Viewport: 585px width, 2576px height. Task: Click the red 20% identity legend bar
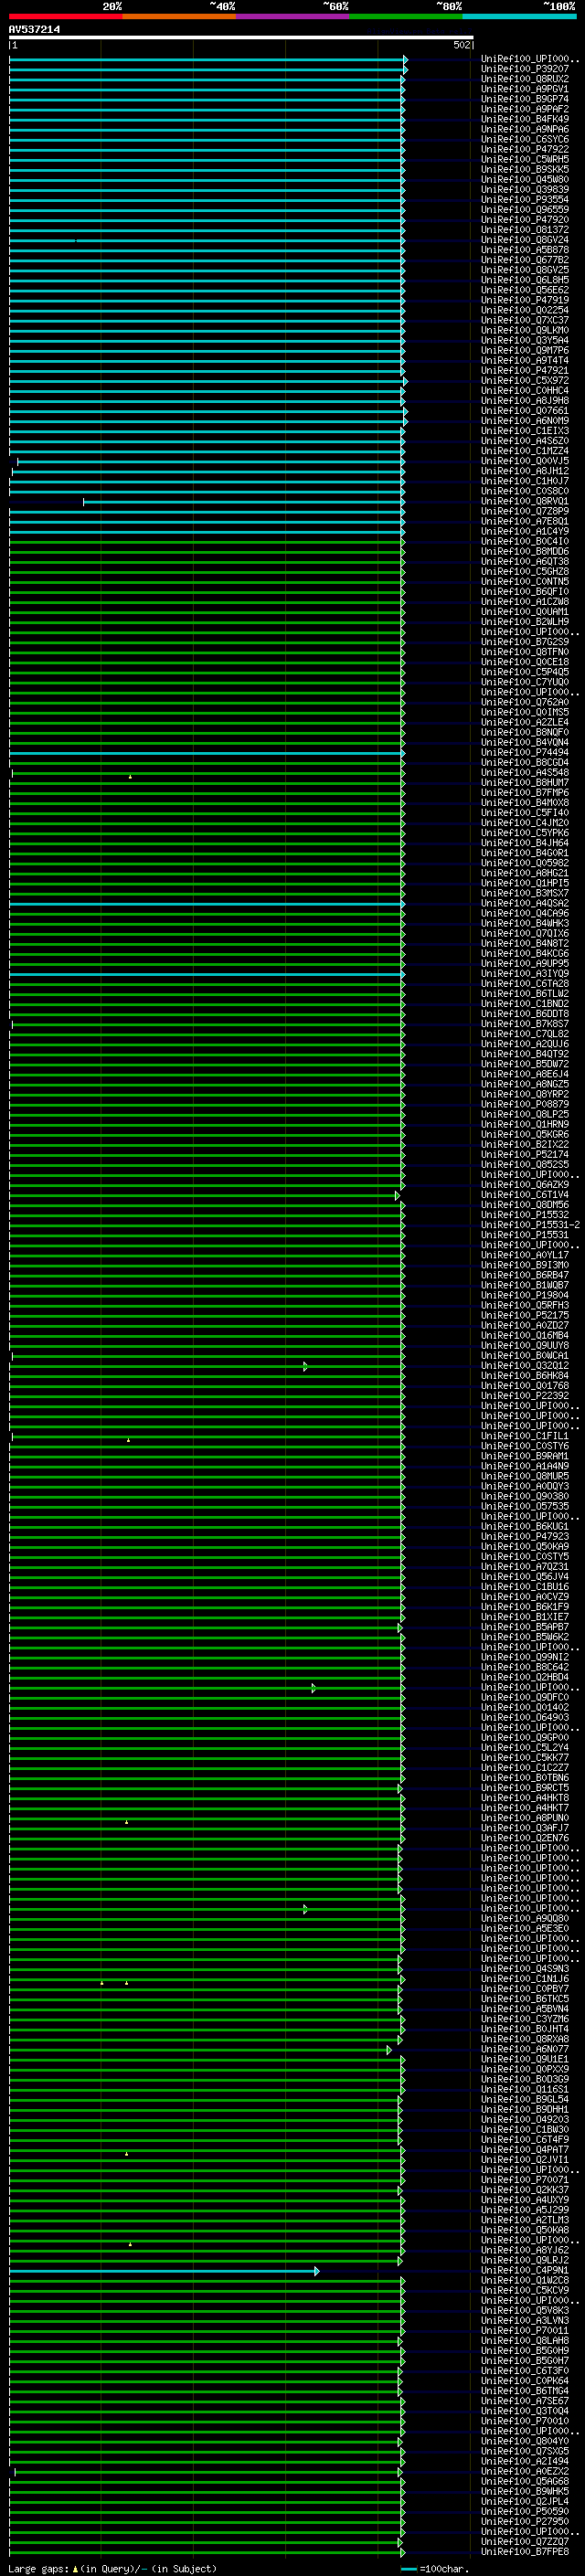click(x=65, y=16)
